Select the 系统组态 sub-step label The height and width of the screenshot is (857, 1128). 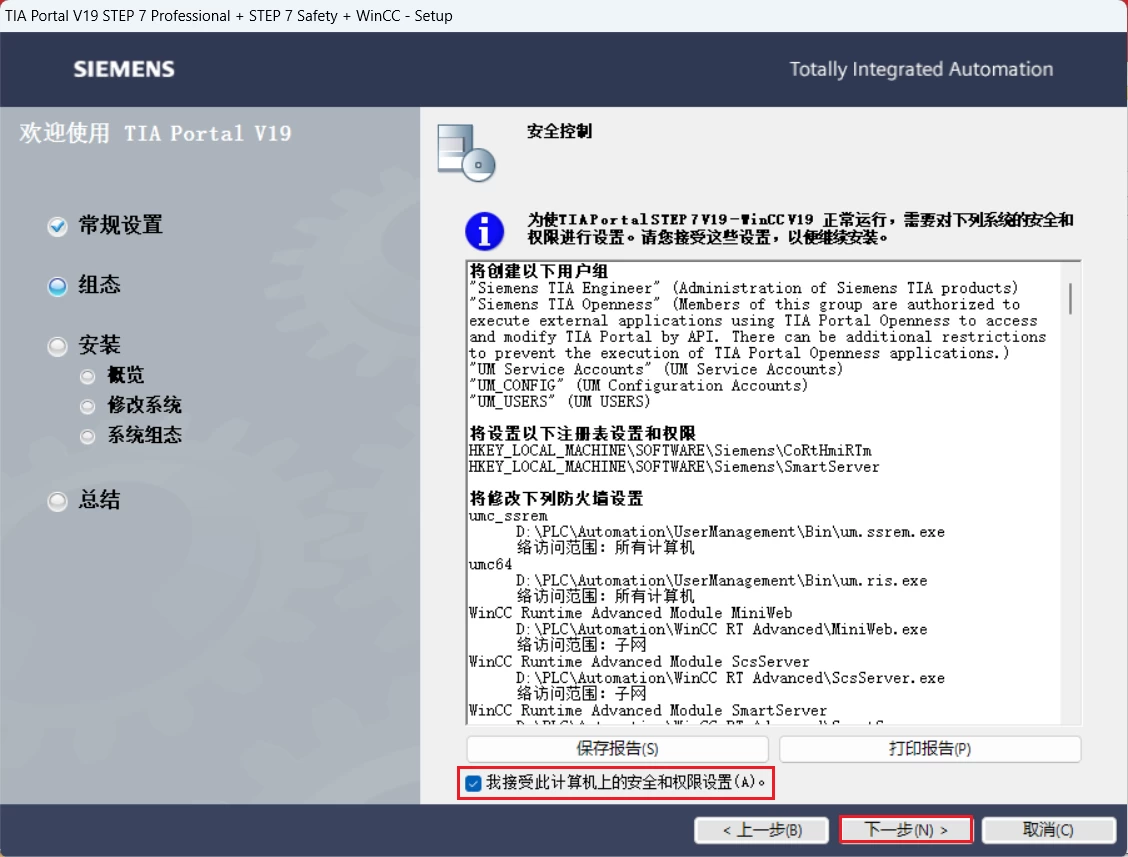tap(145, 435)
